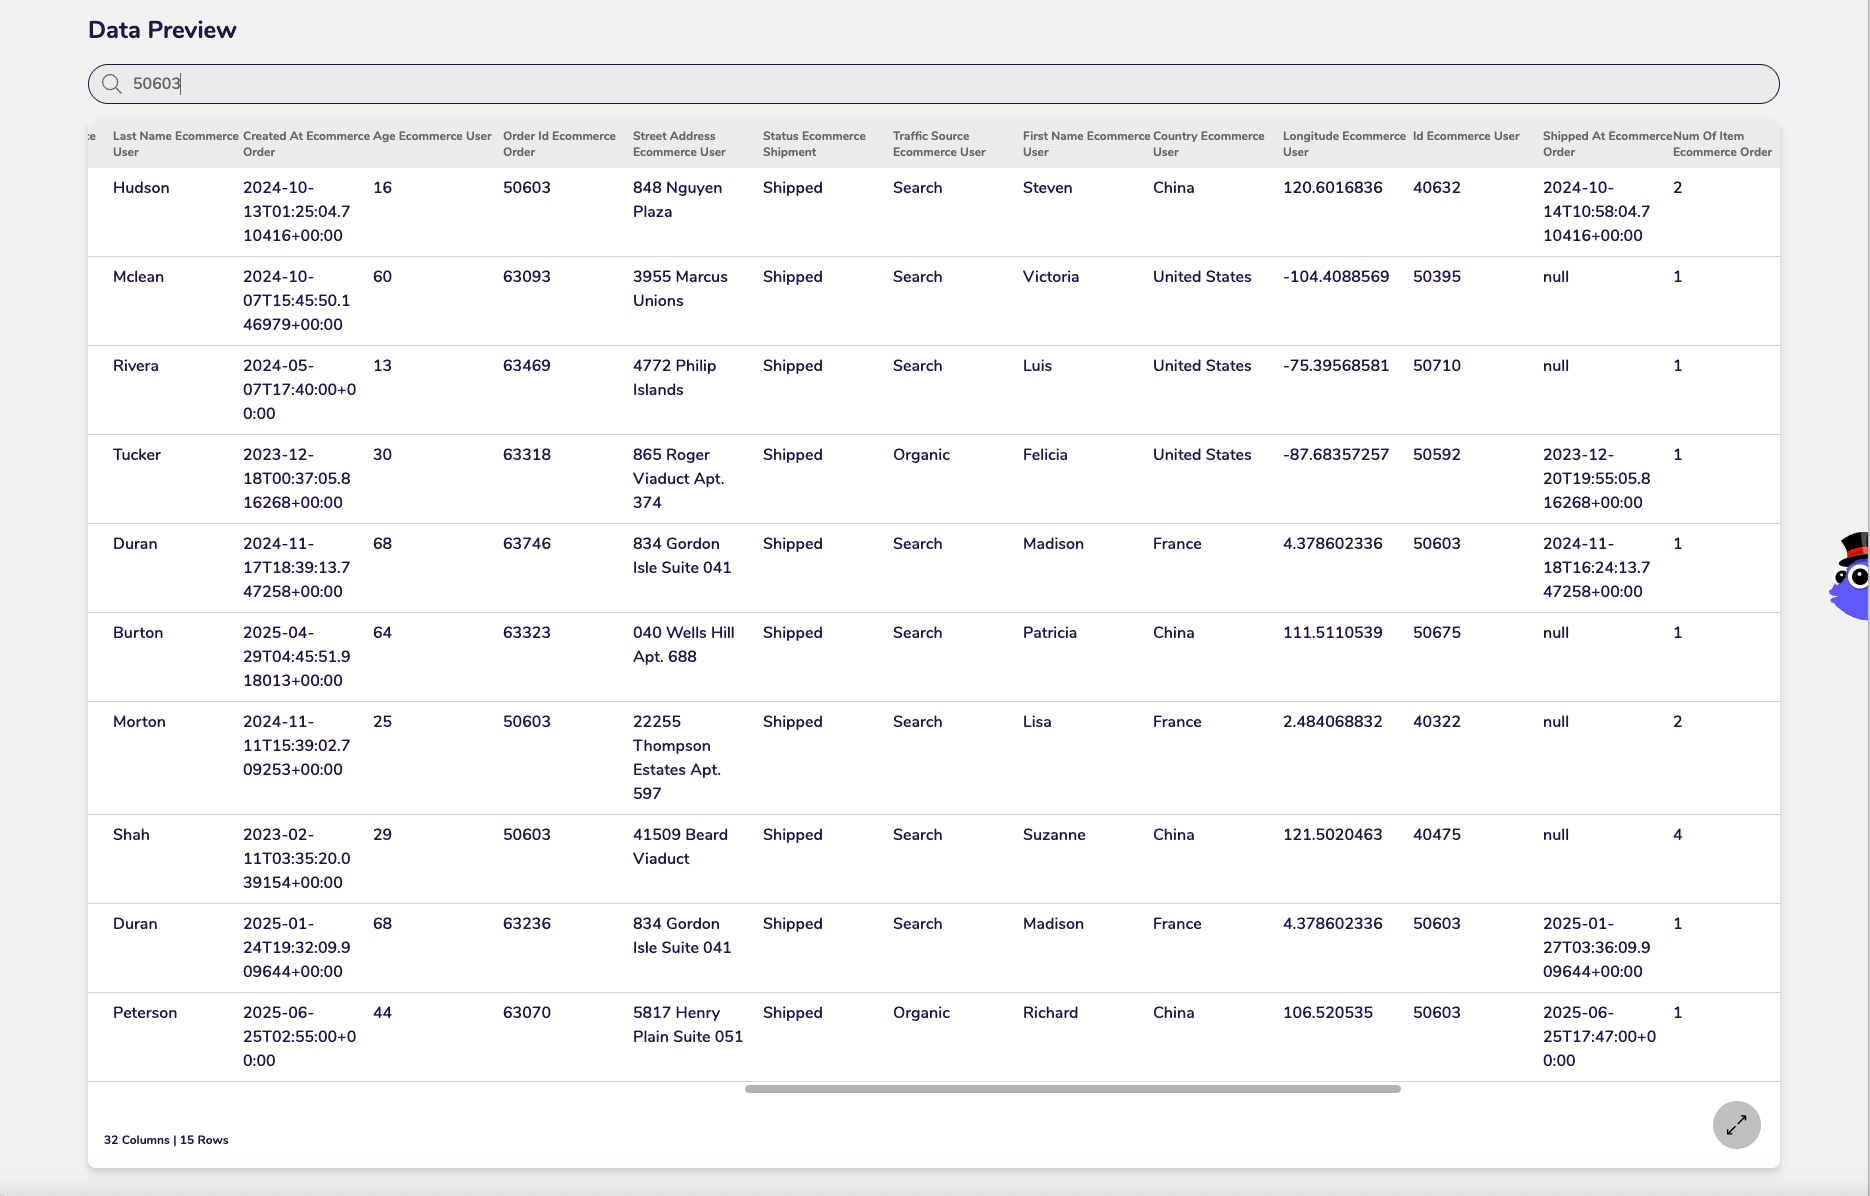The height and width of the screenshot is (1196, 1870).
Task: Click the 22255 Thompson Estates address
Action: [x=677, y=758]
